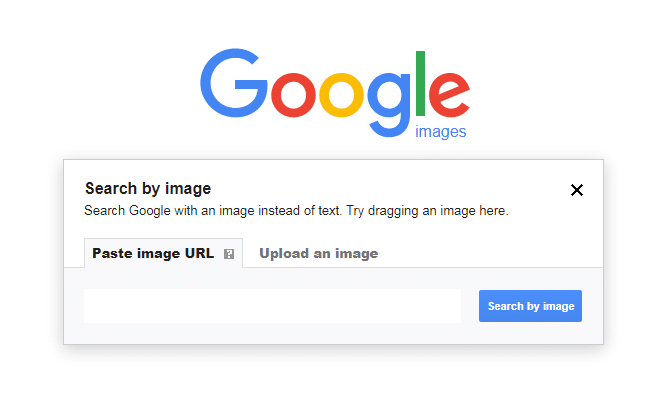
Task: Click the red e in Google logo
Action: coord(449,95)
